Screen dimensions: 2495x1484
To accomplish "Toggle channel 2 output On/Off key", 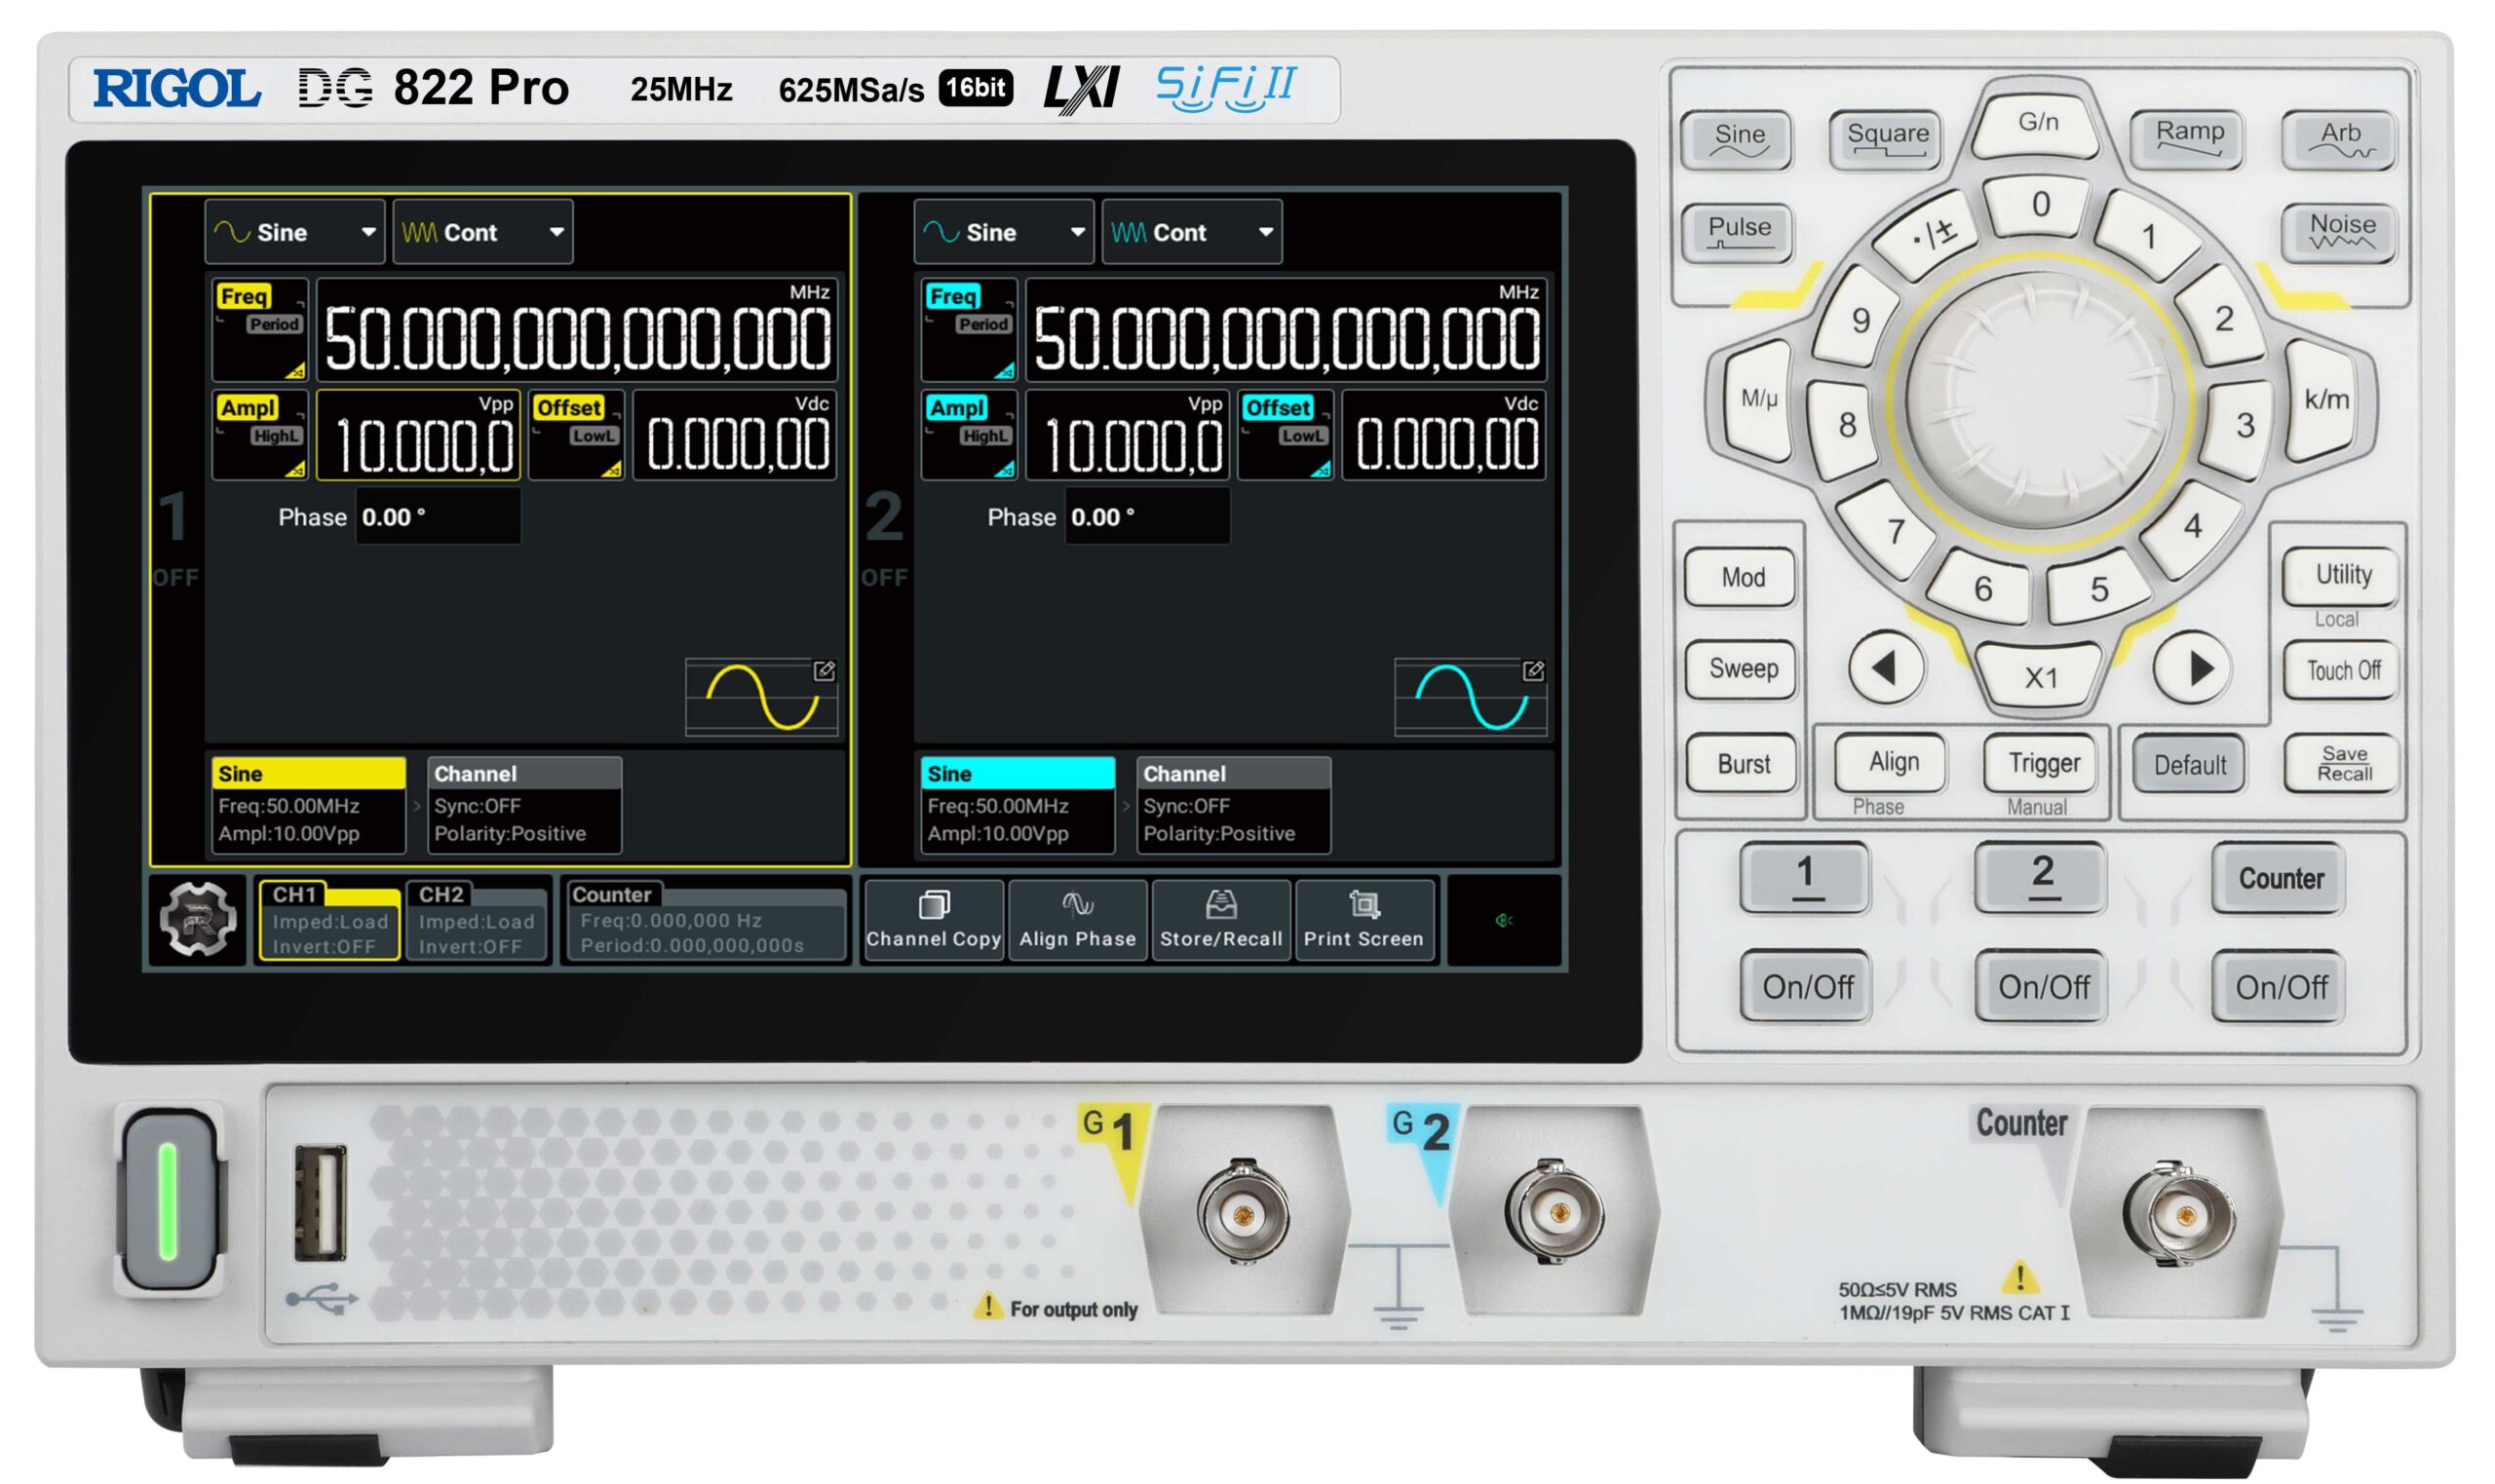I will coord(2042,986).
